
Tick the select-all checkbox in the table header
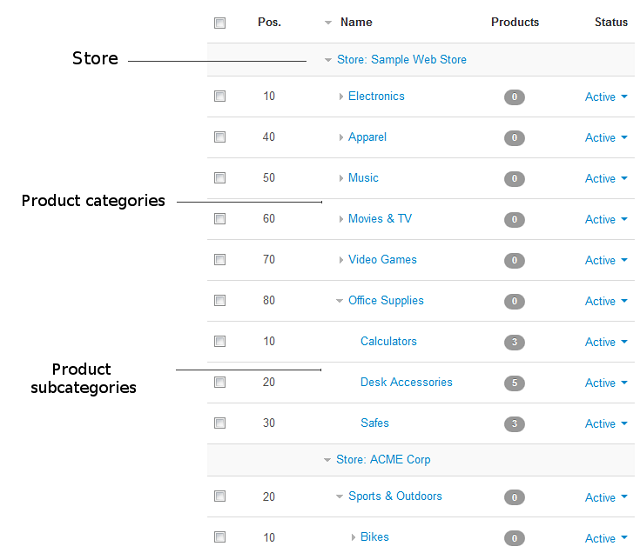[x=220, y=23]
